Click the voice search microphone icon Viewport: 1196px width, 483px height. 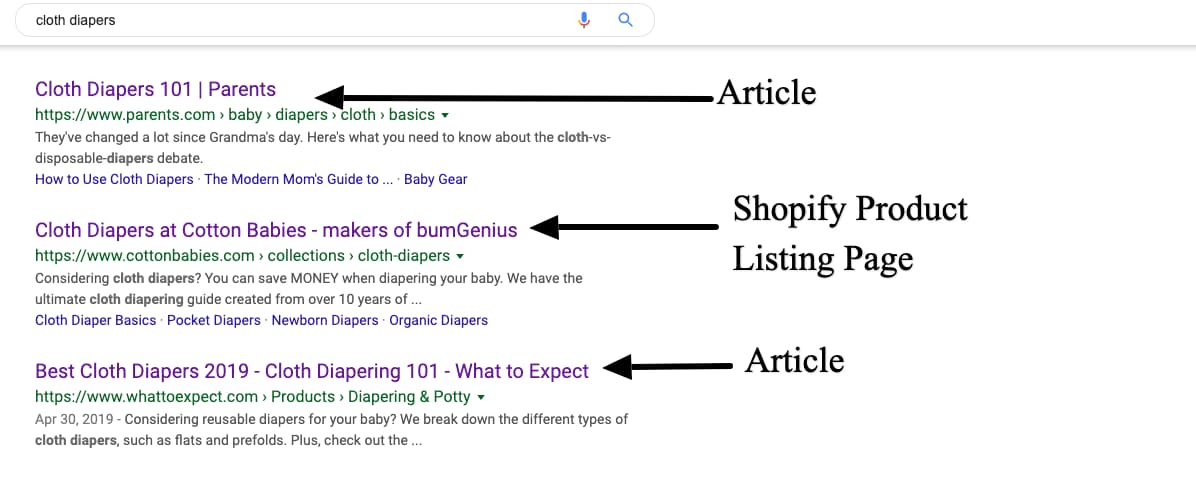tap(585, 20)
